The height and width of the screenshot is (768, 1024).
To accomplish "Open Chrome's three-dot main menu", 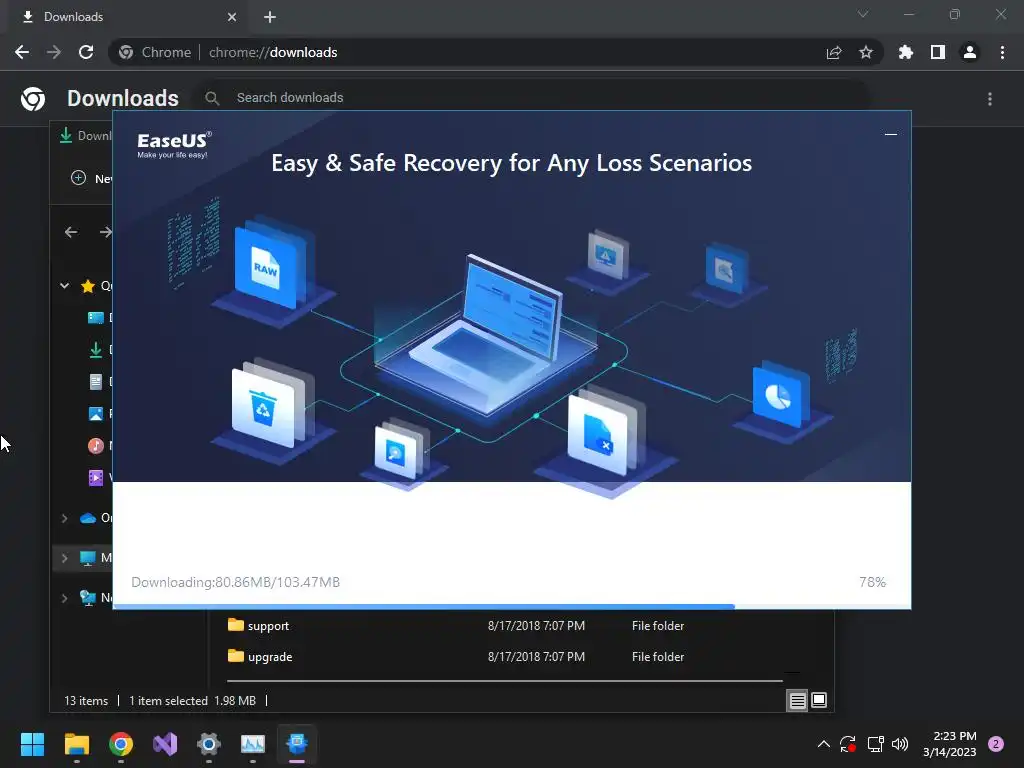I will [1002, 52].
